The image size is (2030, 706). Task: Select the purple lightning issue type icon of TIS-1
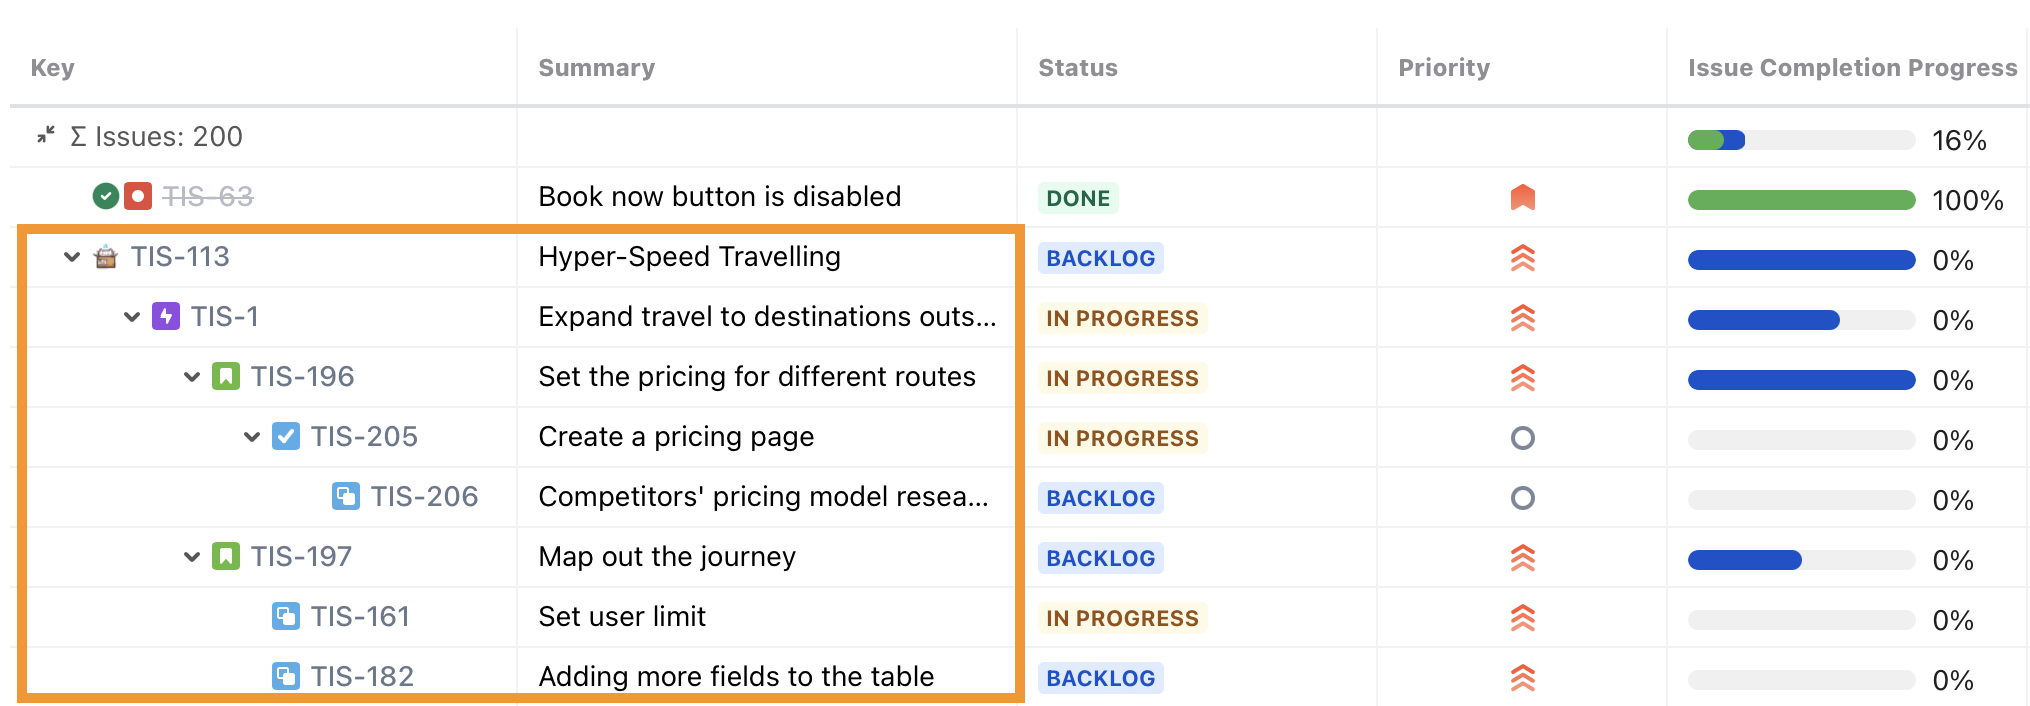(x=166, y=316)
